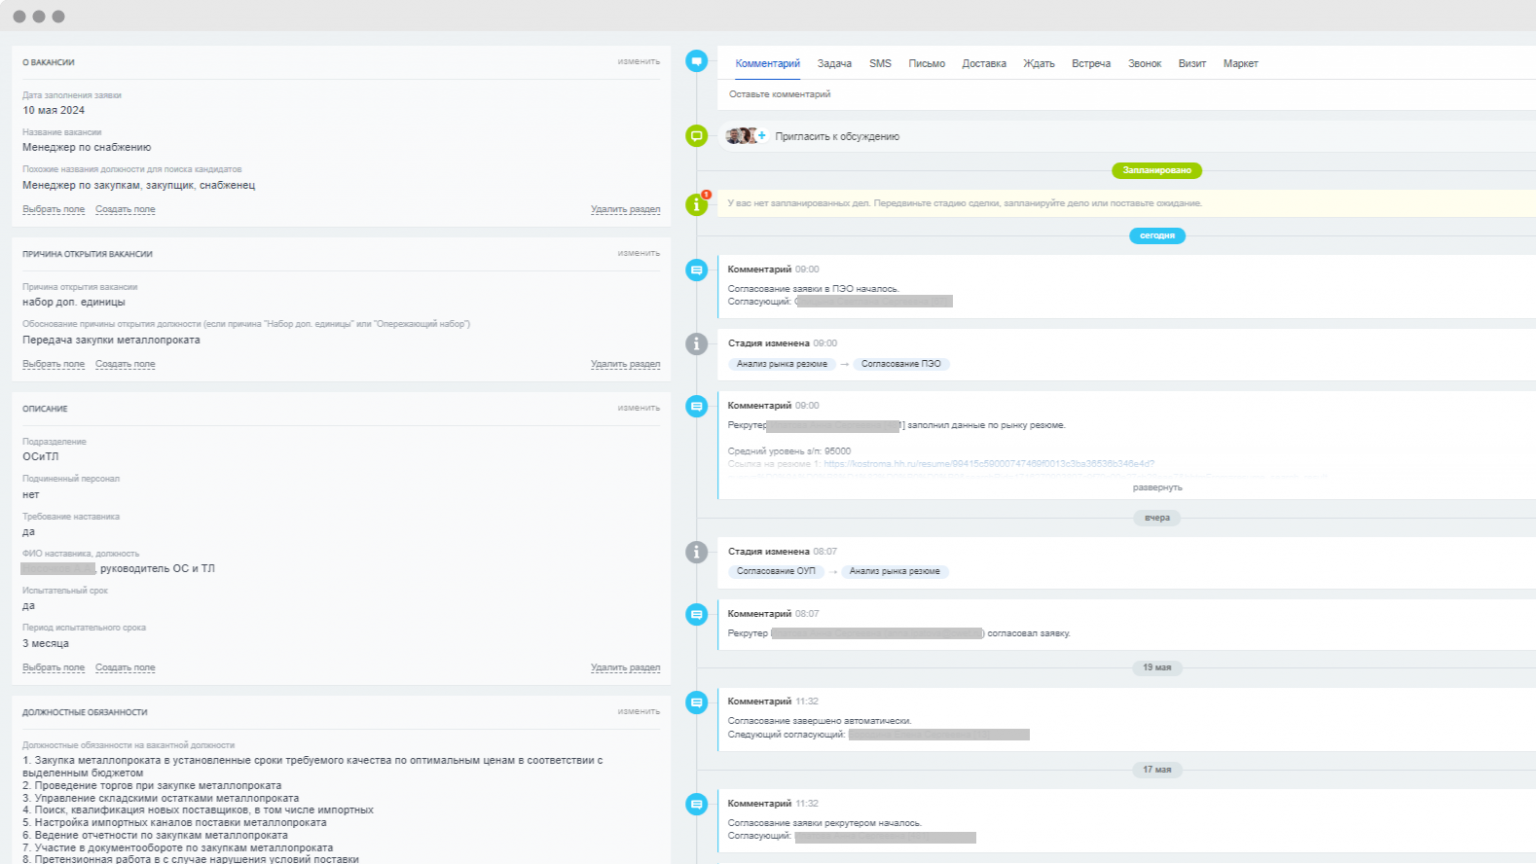Expand comment via развернуть link
The width and height of the screenshot is (1536, 864).
point(1157,488)
